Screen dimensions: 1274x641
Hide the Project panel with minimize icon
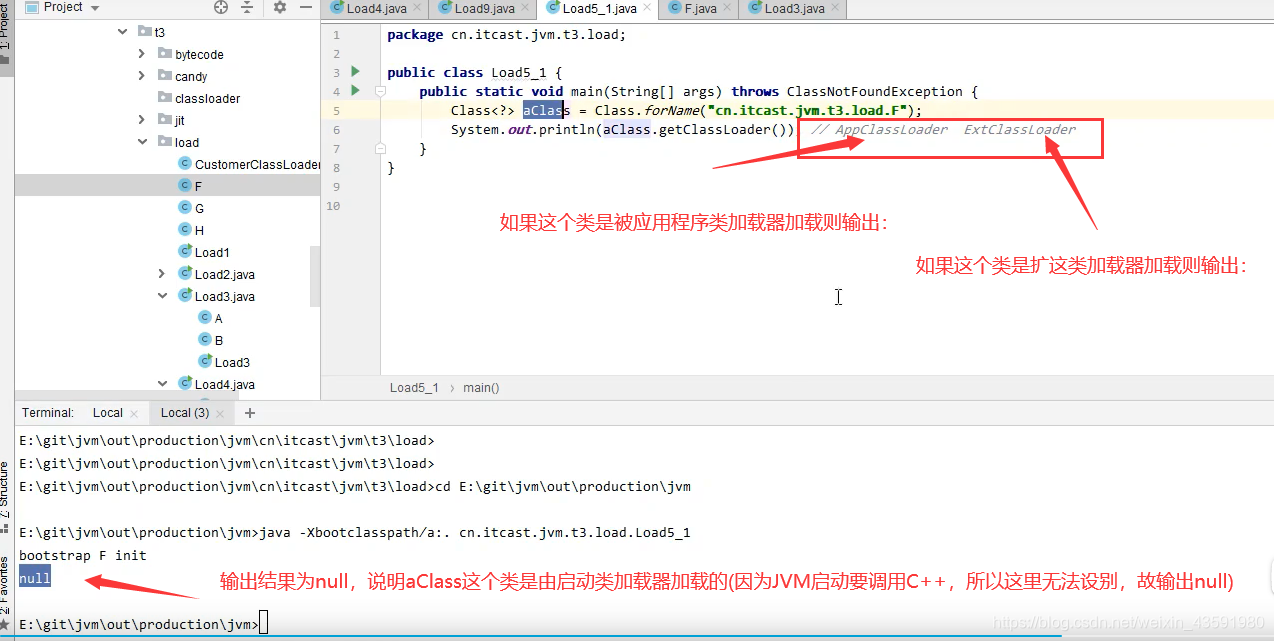coord(304,8)
